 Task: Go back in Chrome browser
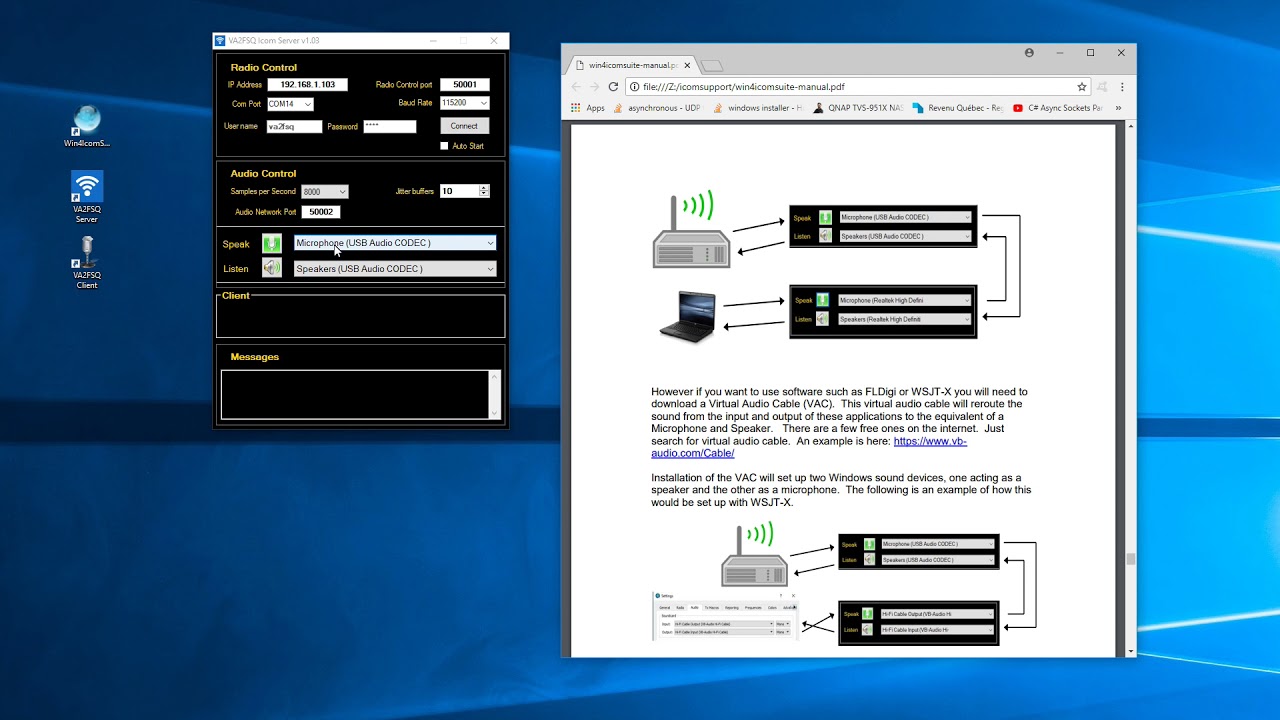[576, 87]
